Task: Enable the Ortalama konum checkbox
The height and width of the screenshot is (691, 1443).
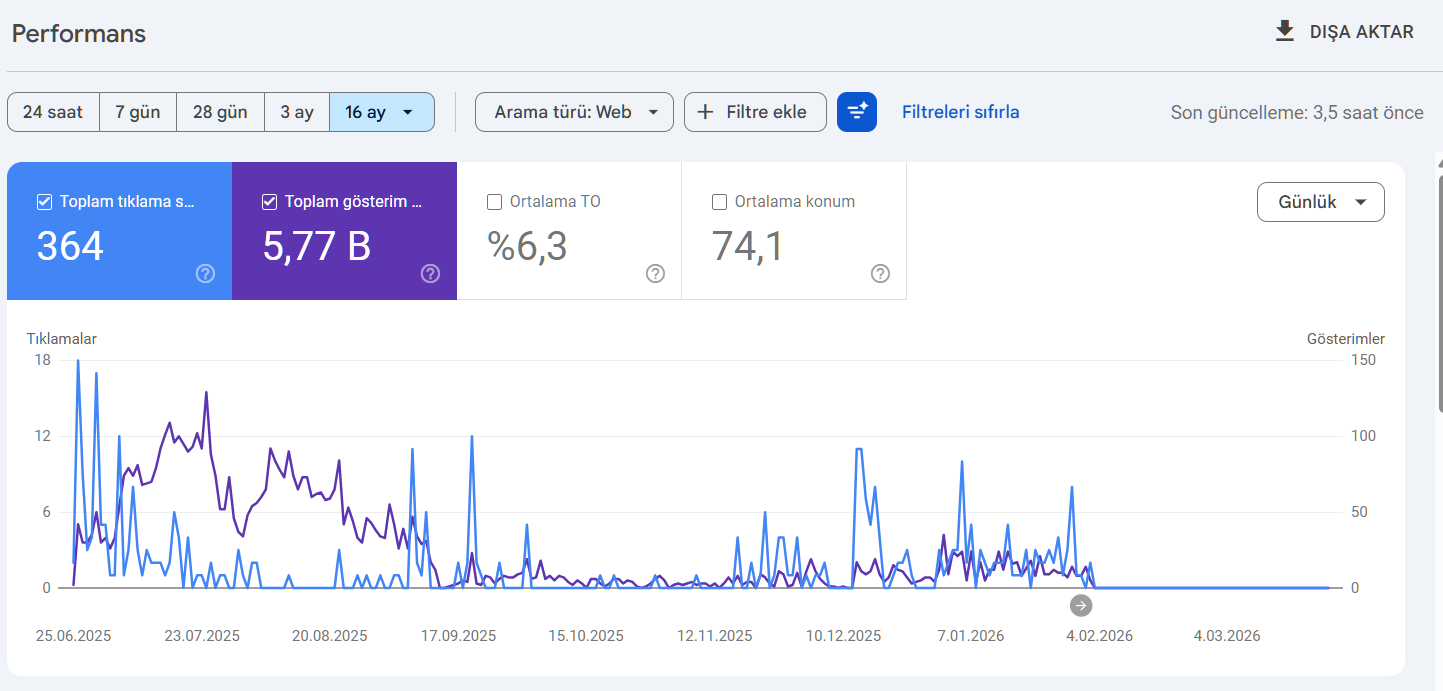Action: [x=719, y=202]
